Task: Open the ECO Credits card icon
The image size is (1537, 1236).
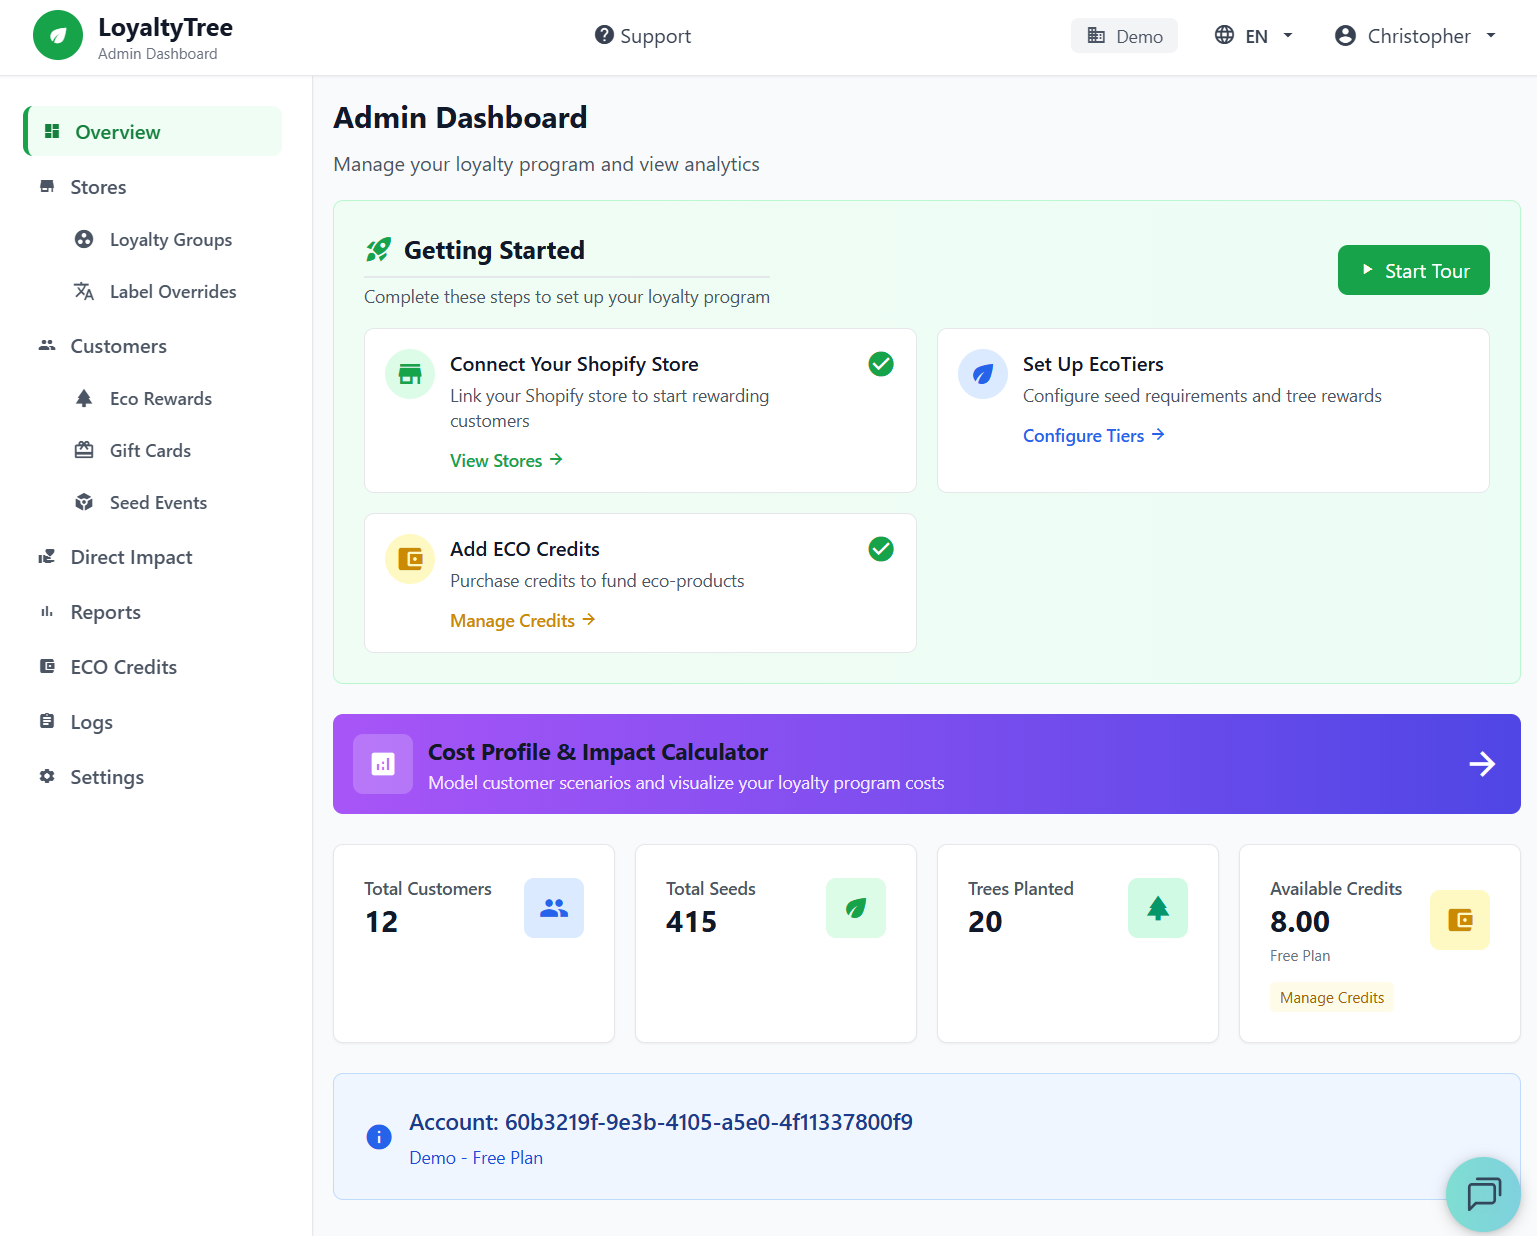Action: tap(47, 666)
